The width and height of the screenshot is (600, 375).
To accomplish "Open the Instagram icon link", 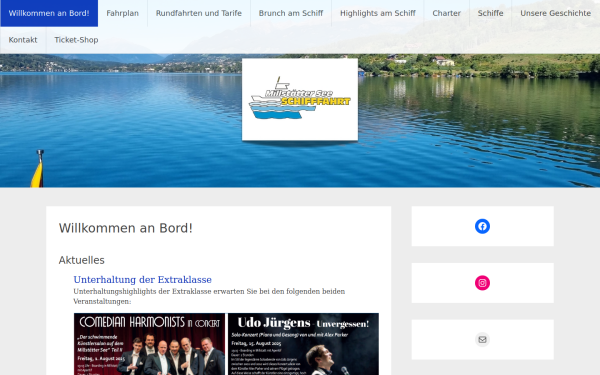I will 482,283.
